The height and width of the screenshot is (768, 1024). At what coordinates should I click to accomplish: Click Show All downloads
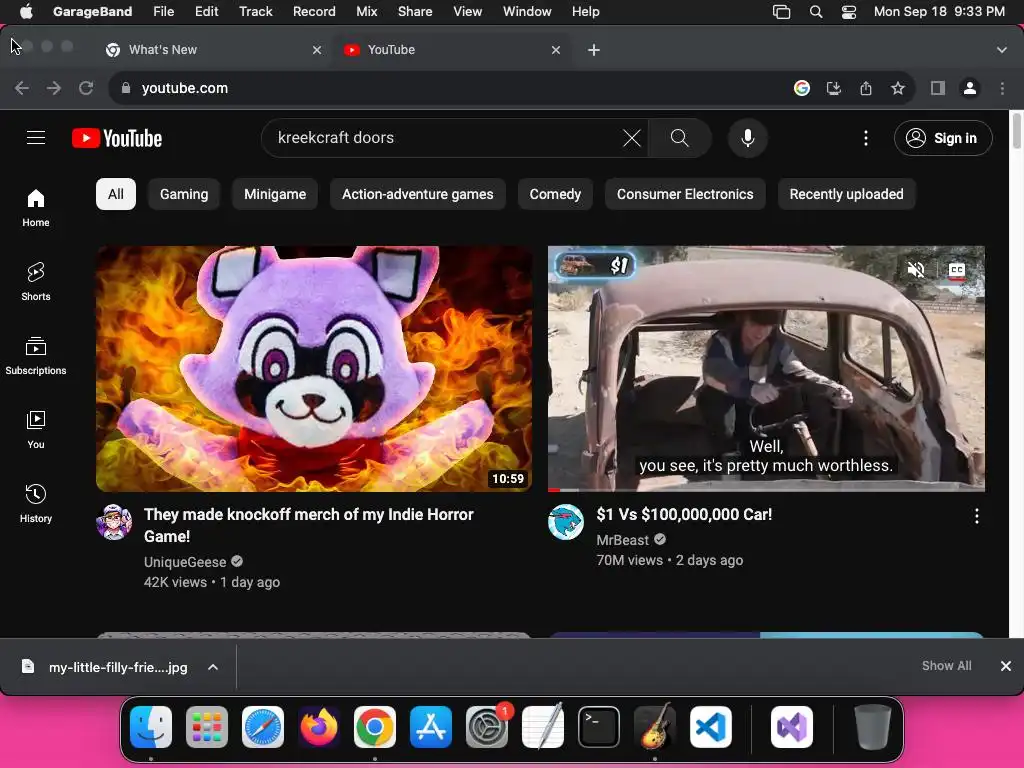946,665
